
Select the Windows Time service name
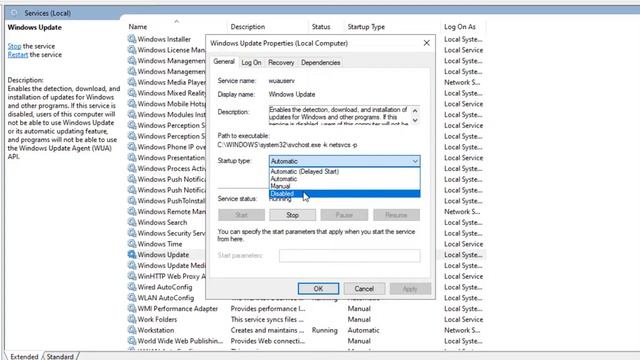pyautogui.click(x=160, y=244)
